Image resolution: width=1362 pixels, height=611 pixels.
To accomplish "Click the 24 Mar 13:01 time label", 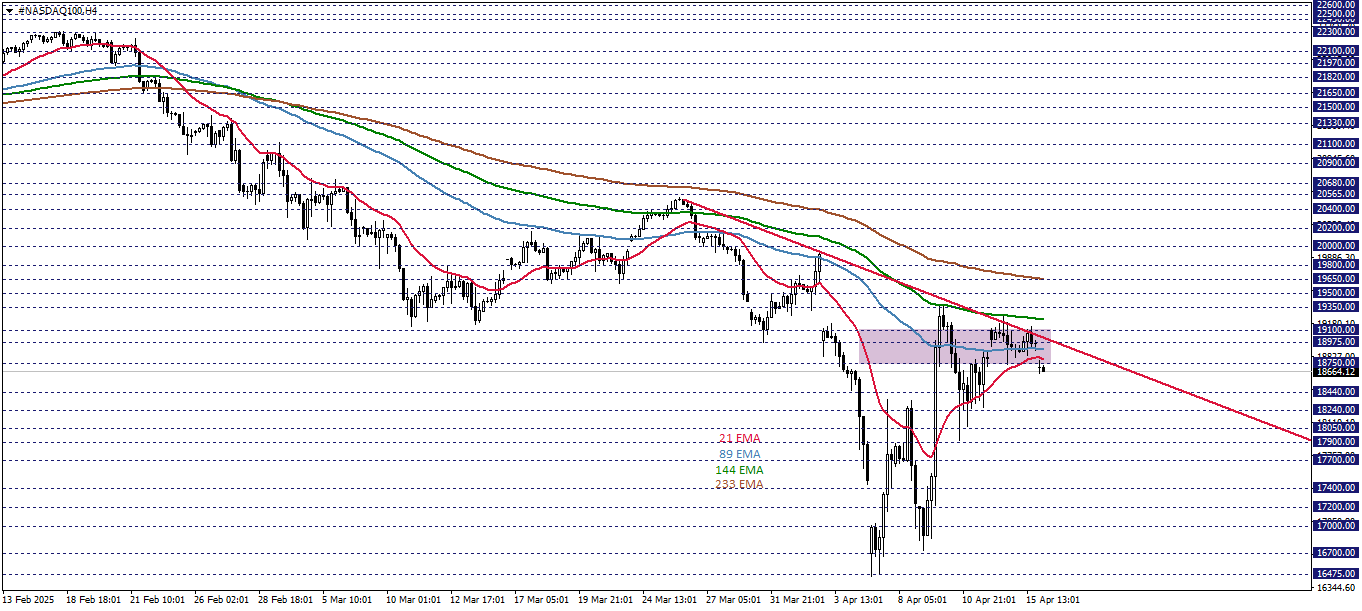I will click(670, 601).
